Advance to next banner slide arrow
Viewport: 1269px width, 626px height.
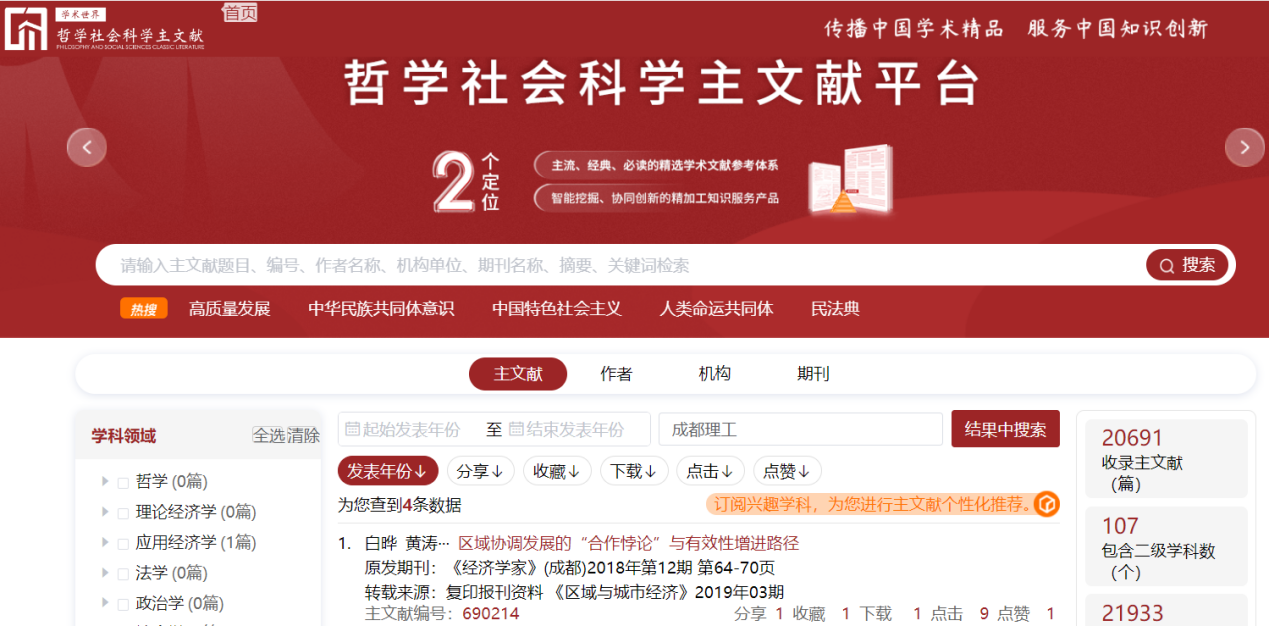(1244, 148)
